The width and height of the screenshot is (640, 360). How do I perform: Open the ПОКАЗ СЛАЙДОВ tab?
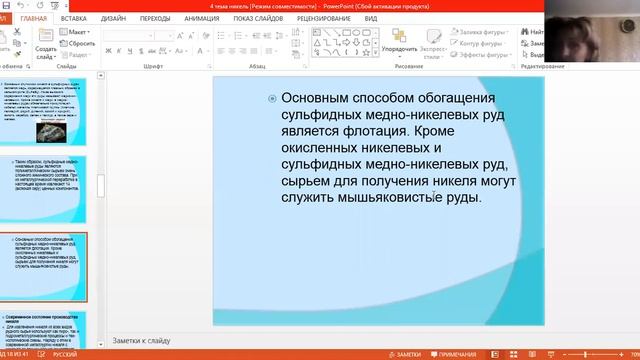click(x=258, y=18)
